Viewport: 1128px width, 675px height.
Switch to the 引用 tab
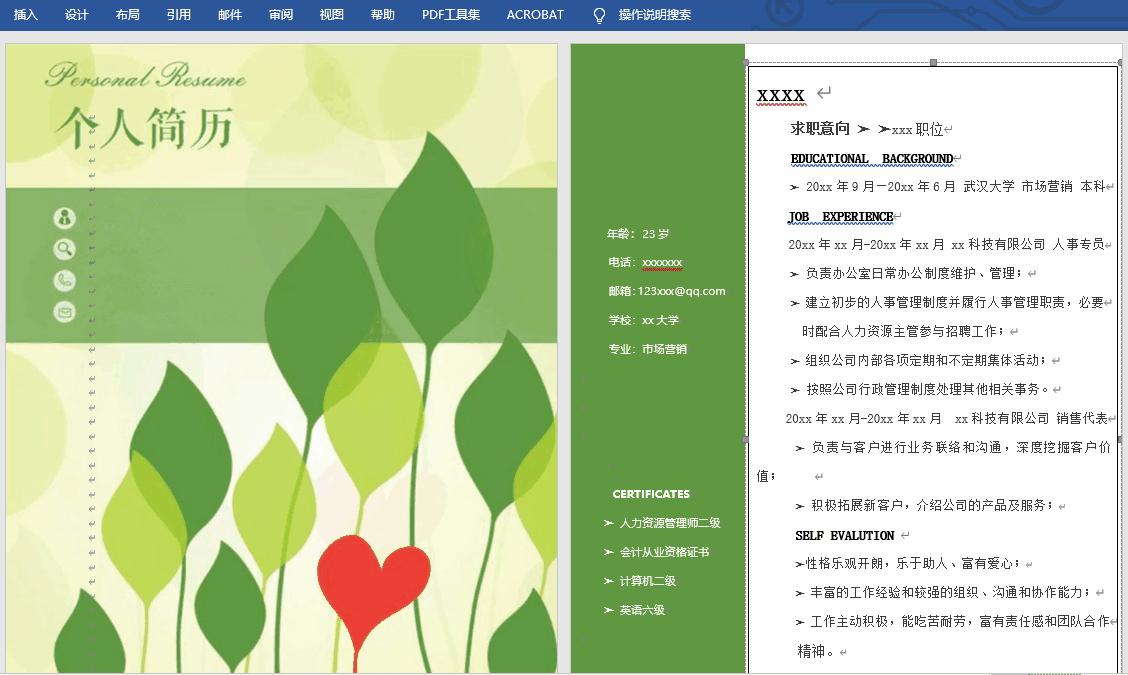(x=178, y=15)
